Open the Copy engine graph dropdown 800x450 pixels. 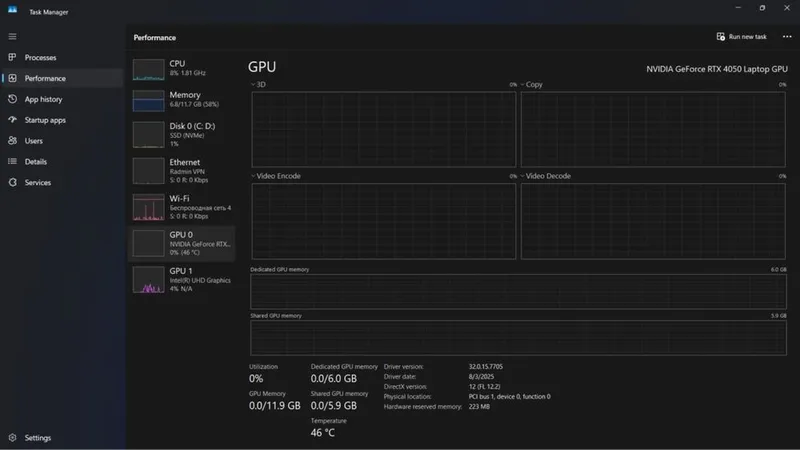coord(532,85)
